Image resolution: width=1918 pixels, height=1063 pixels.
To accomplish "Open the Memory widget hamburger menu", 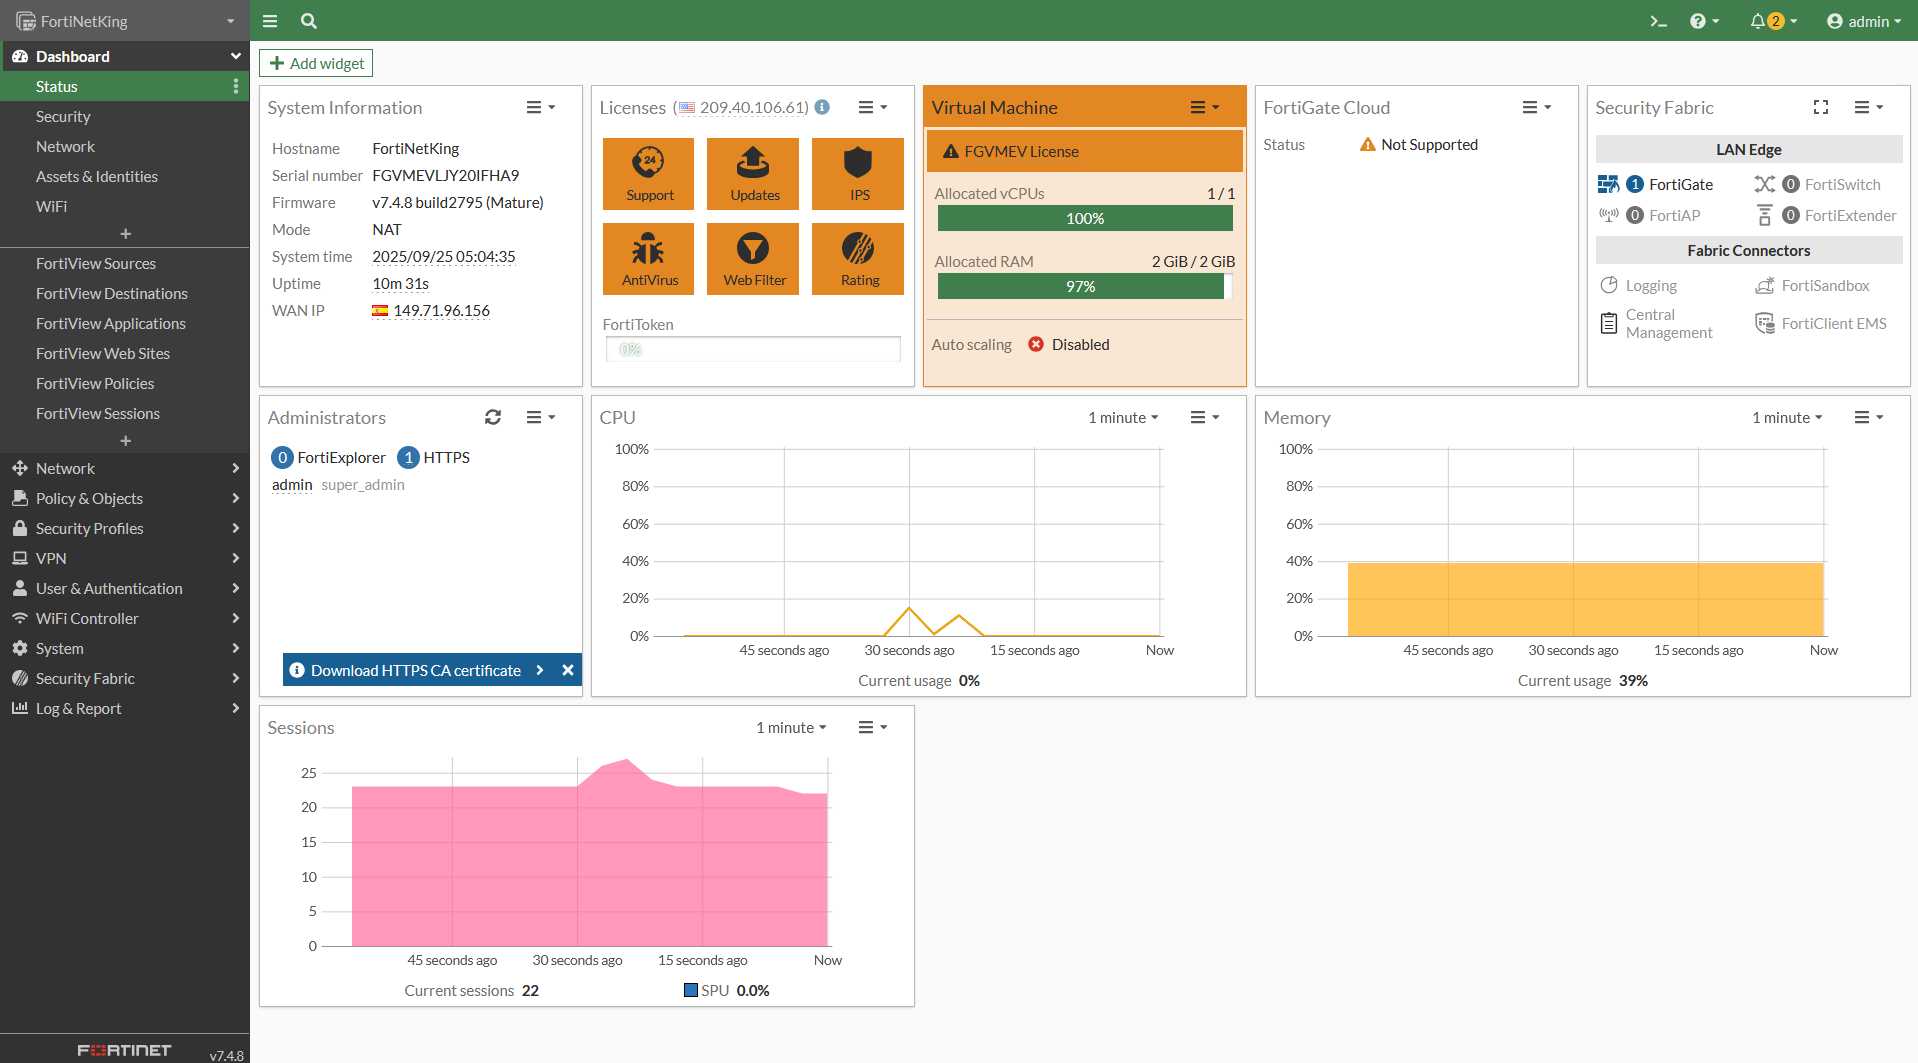I will (1869, 417).
